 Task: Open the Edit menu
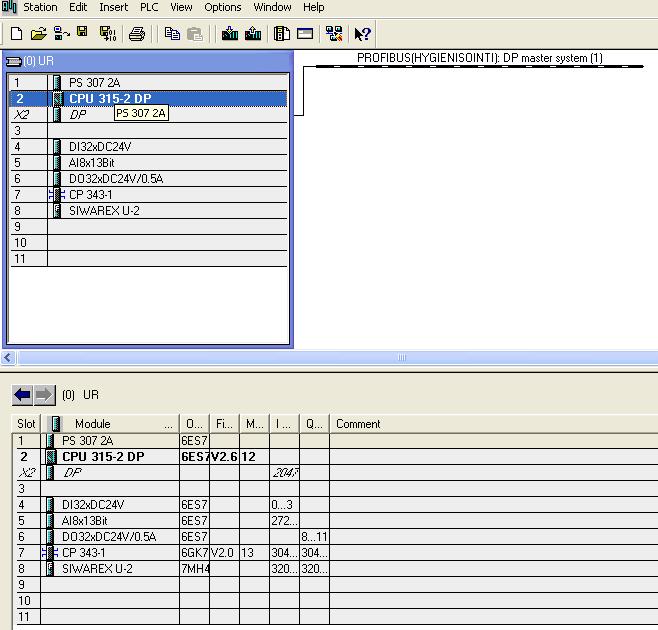click(78, 7)
